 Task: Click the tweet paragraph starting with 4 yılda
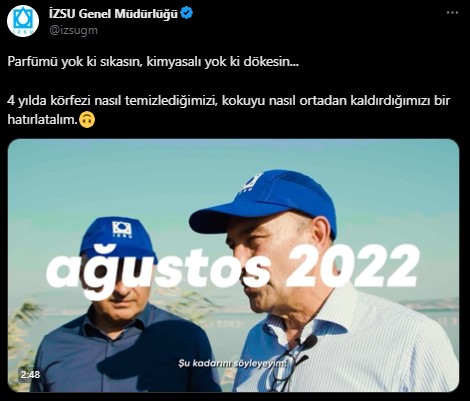pos(229,110)
